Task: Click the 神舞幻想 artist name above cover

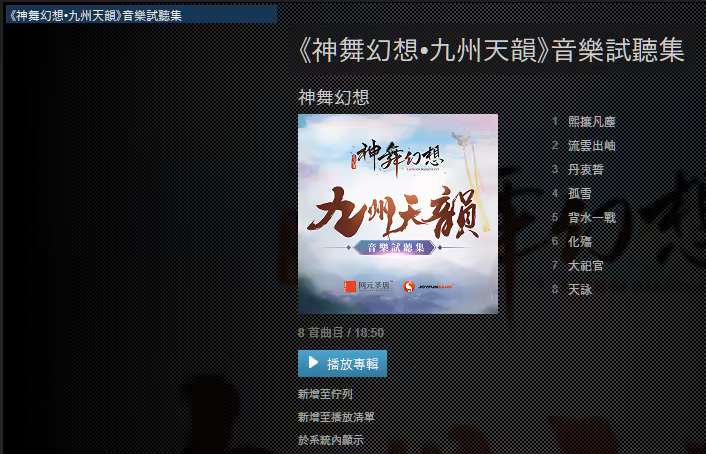Action: (334, 97)
